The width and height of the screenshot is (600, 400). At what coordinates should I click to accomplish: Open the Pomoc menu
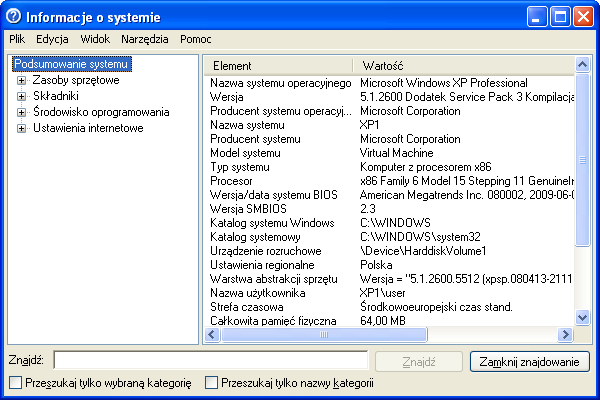pos(196,39)
